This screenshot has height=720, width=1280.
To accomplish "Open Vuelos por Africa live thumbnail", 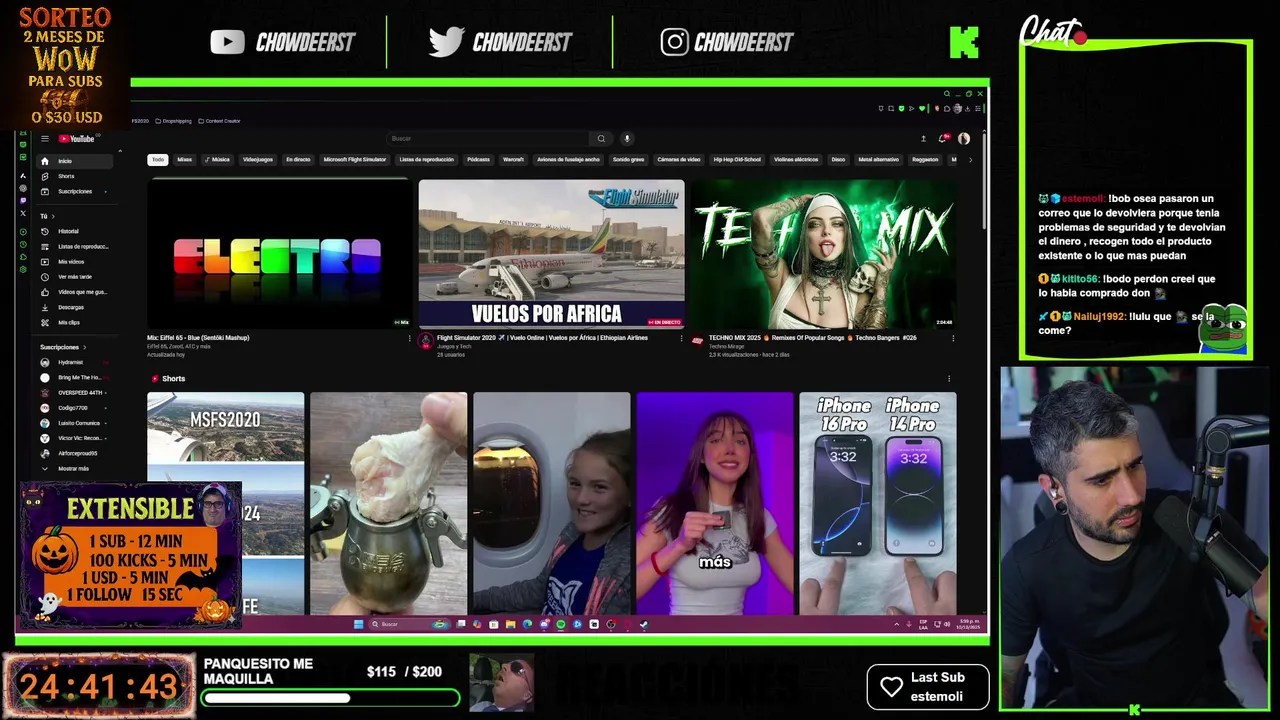I will click(x=551, y=254).
